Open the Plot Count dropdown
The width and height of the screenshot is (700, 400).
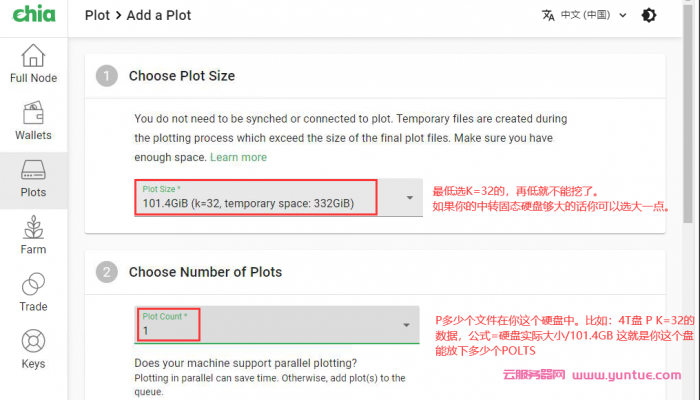[x=406, y=325]
